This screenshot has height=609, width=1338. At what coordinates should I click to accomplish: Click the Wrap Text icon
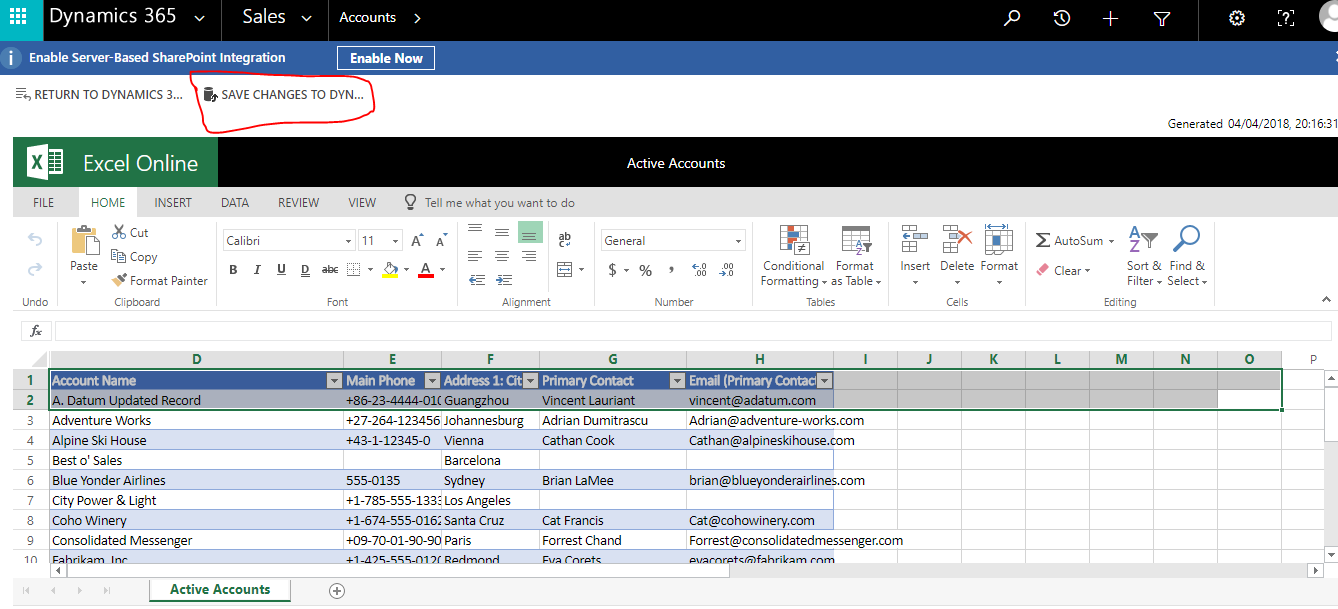tap(564, 240)
